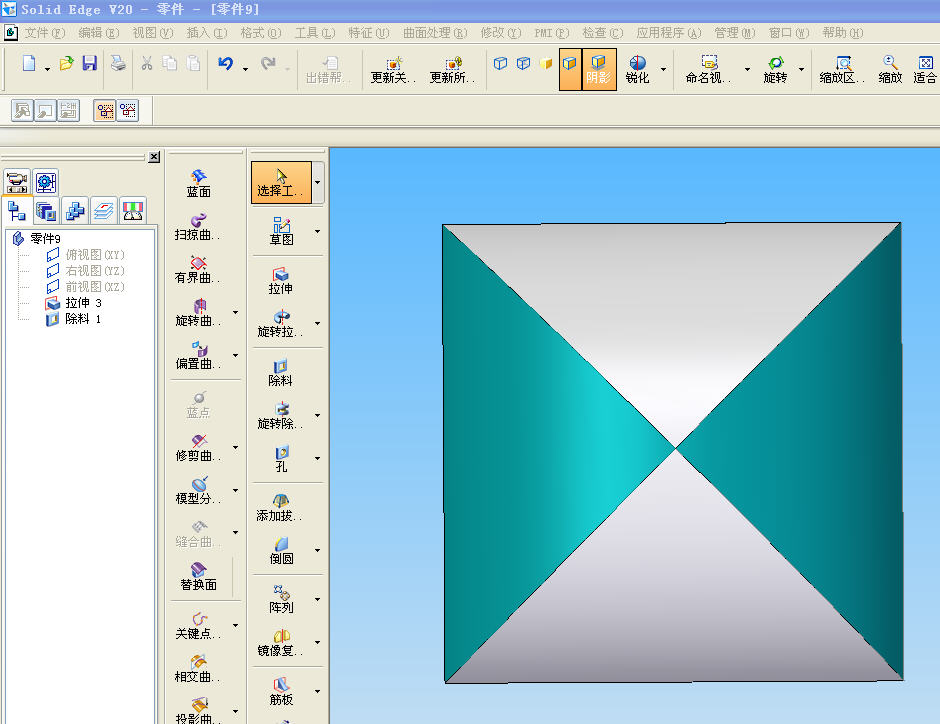
Task: Click the 添加拔 add draft tool
Action: click(x=280, y=508)
